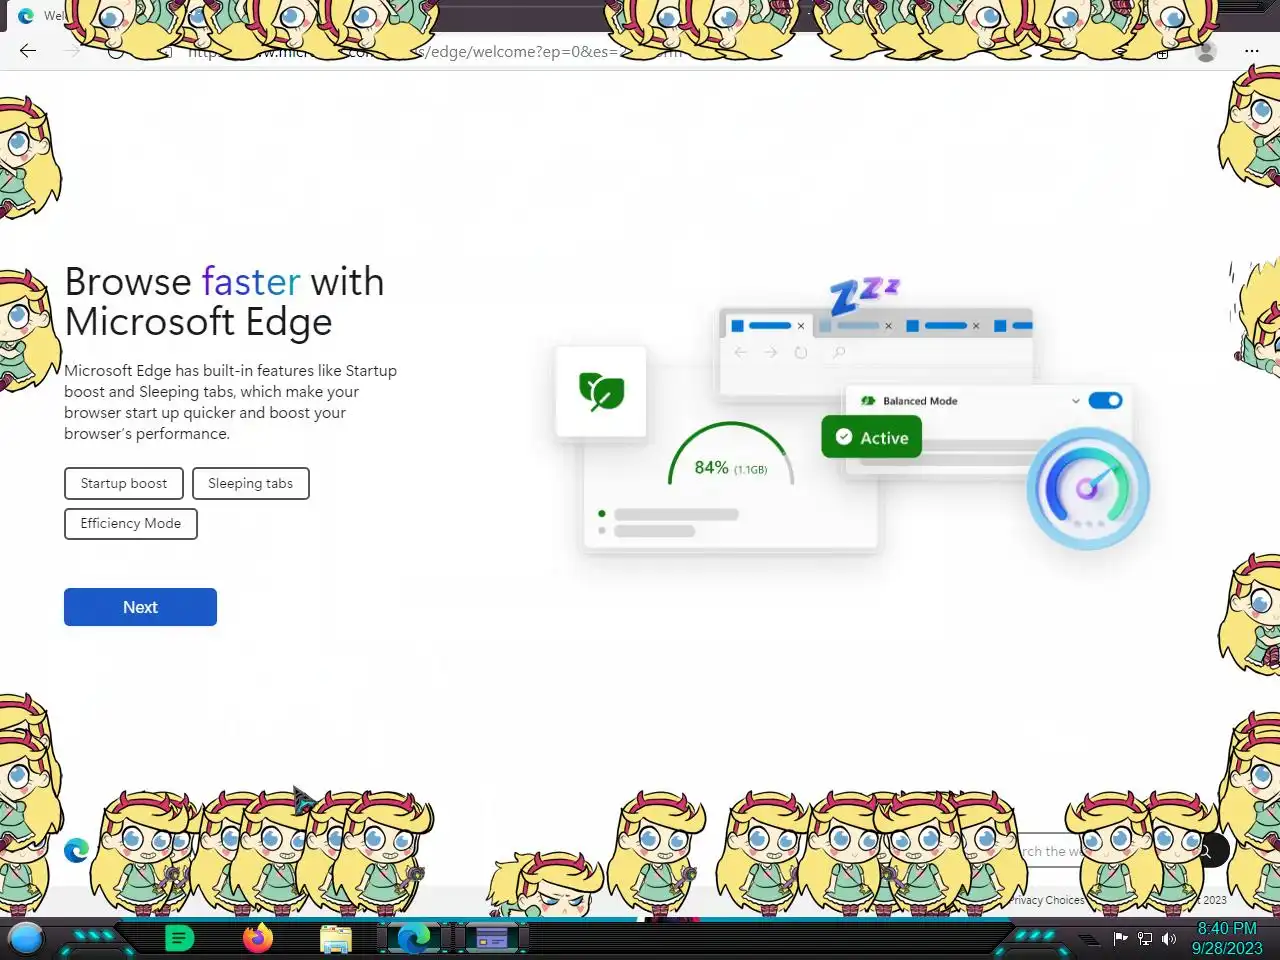The image size is (1280, 960).
Task: Click the green Active badge
Action: click(x=871, y=437)
